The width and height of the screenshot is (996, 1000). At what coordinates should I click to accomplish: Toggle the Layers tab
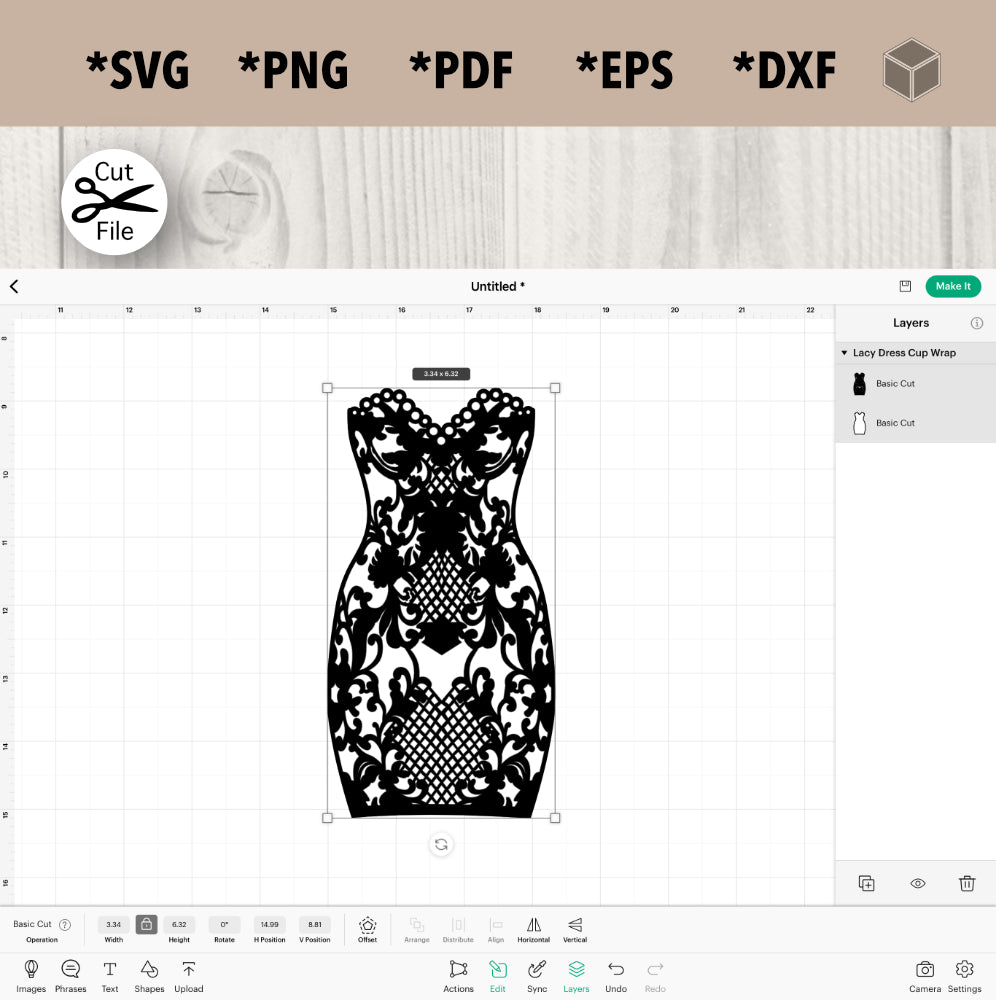576,976
